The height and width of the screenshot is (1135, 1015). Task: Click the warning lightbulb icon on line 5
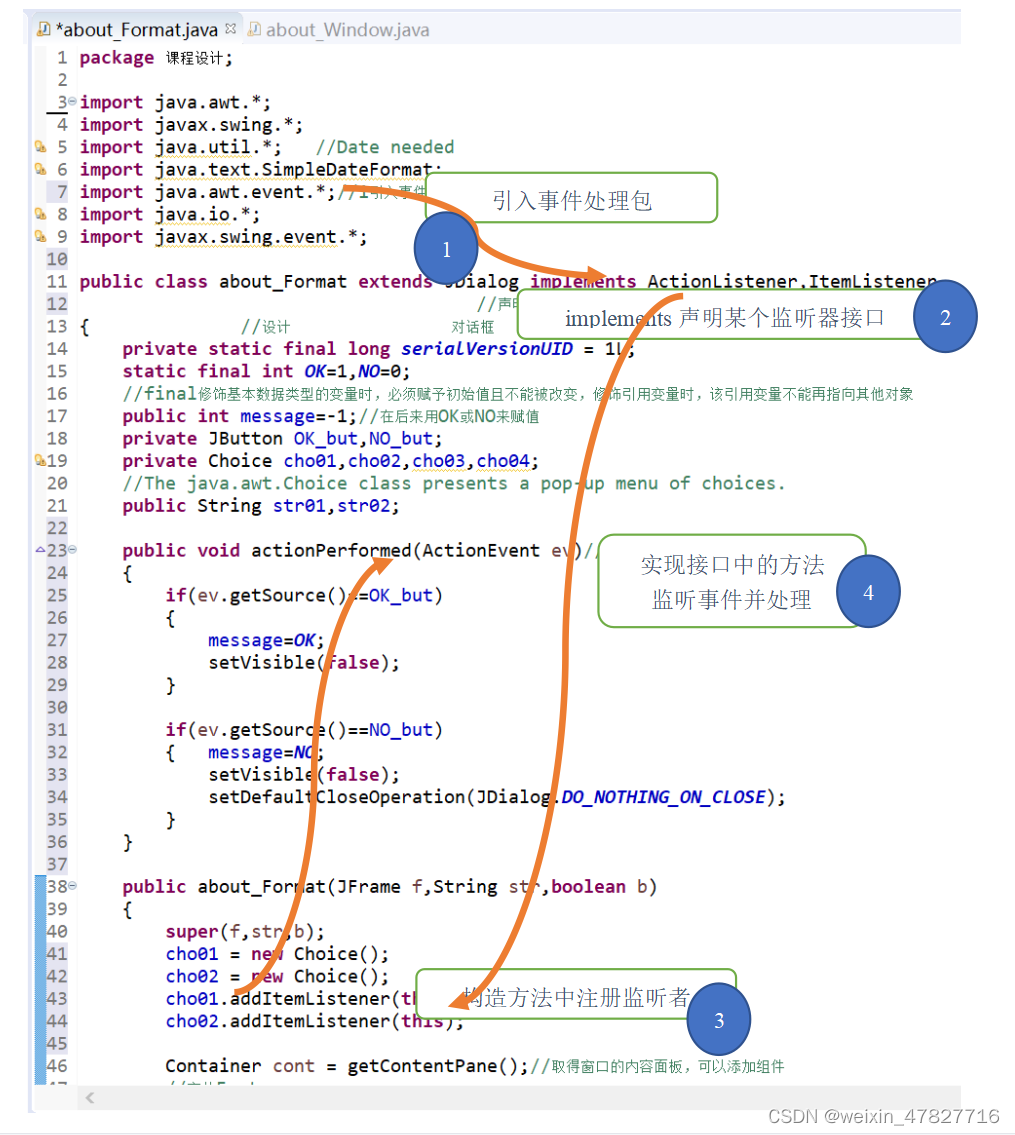coord(40,147)
